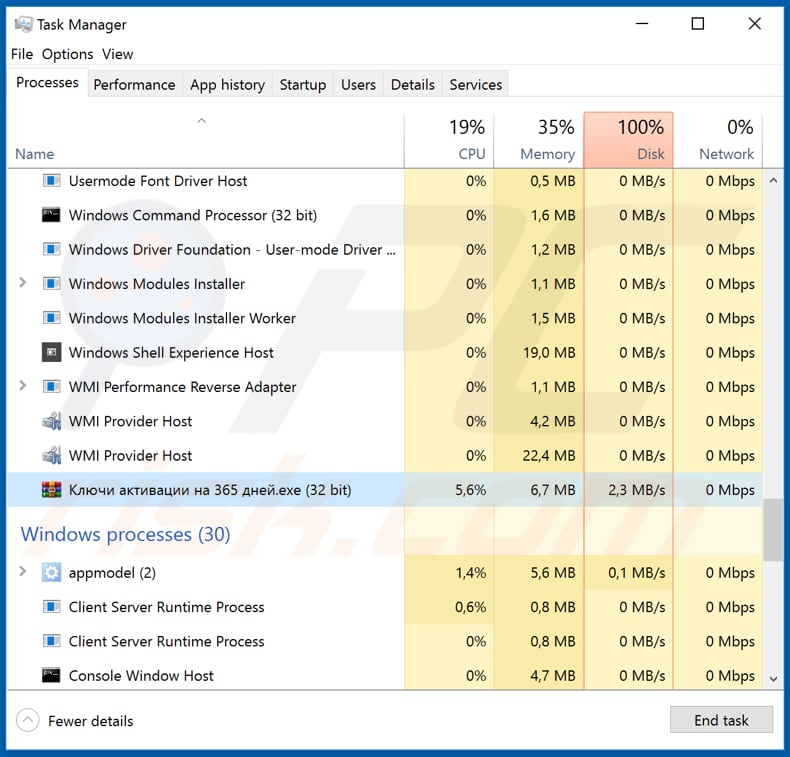Click the Windows Modules Installer Worker icon
The width and height of the screenshot is (790, 757).
tap(51, 318)
